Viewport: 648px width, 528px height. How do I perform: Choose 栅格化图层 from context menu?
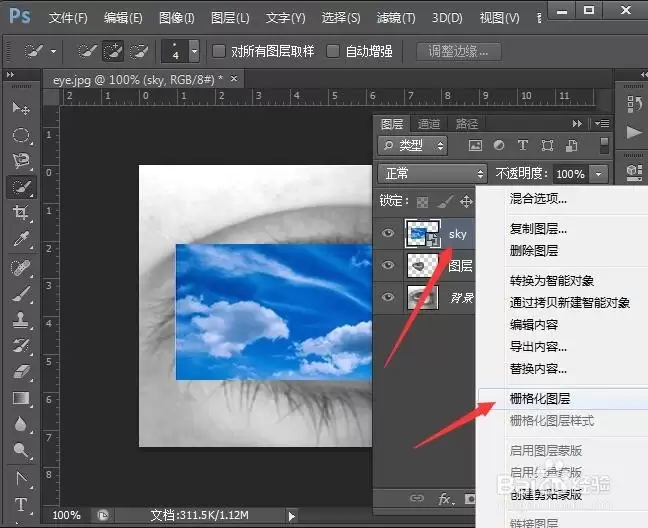[x=540, y=399]
